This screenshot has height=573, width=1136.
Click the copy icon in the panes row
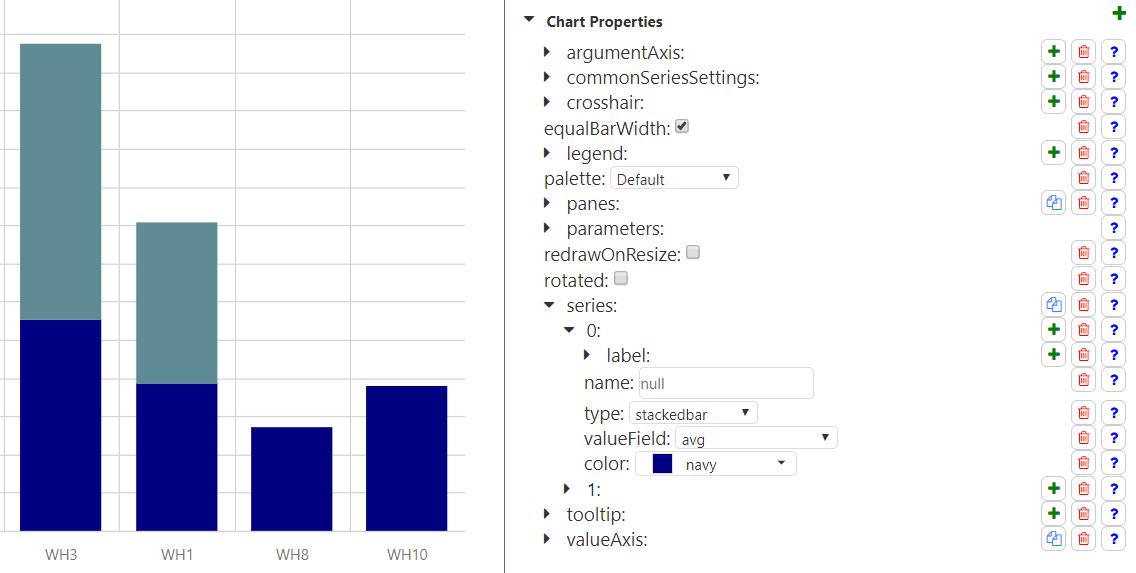point(1053,203)
